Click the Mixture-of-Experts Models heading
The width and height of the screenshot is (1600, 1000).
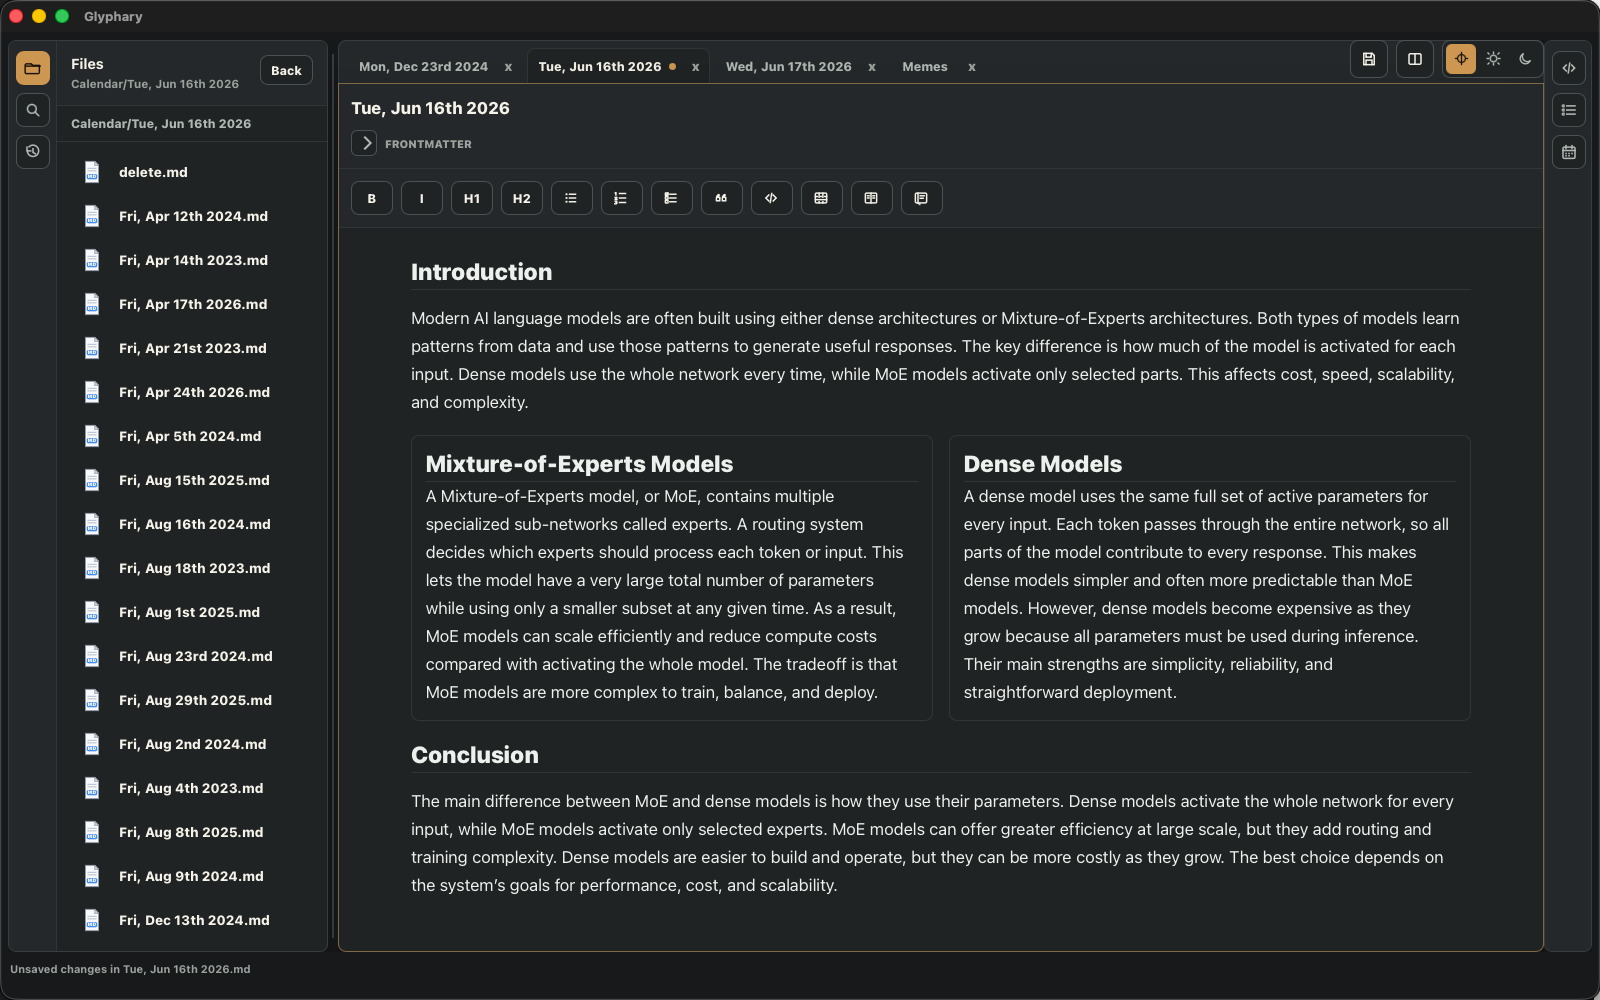click(x=579, y=464)
